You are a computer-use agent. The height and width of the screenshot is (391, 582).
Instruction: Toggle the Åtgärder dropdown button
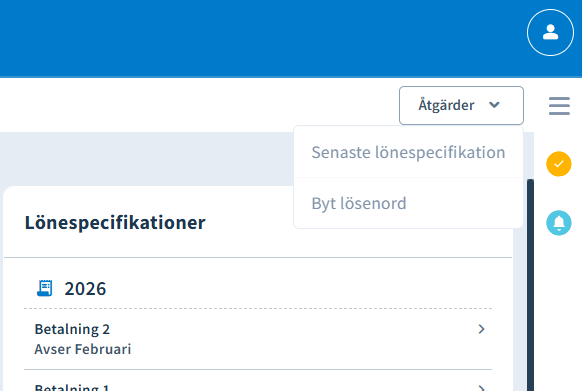[461, 105]
